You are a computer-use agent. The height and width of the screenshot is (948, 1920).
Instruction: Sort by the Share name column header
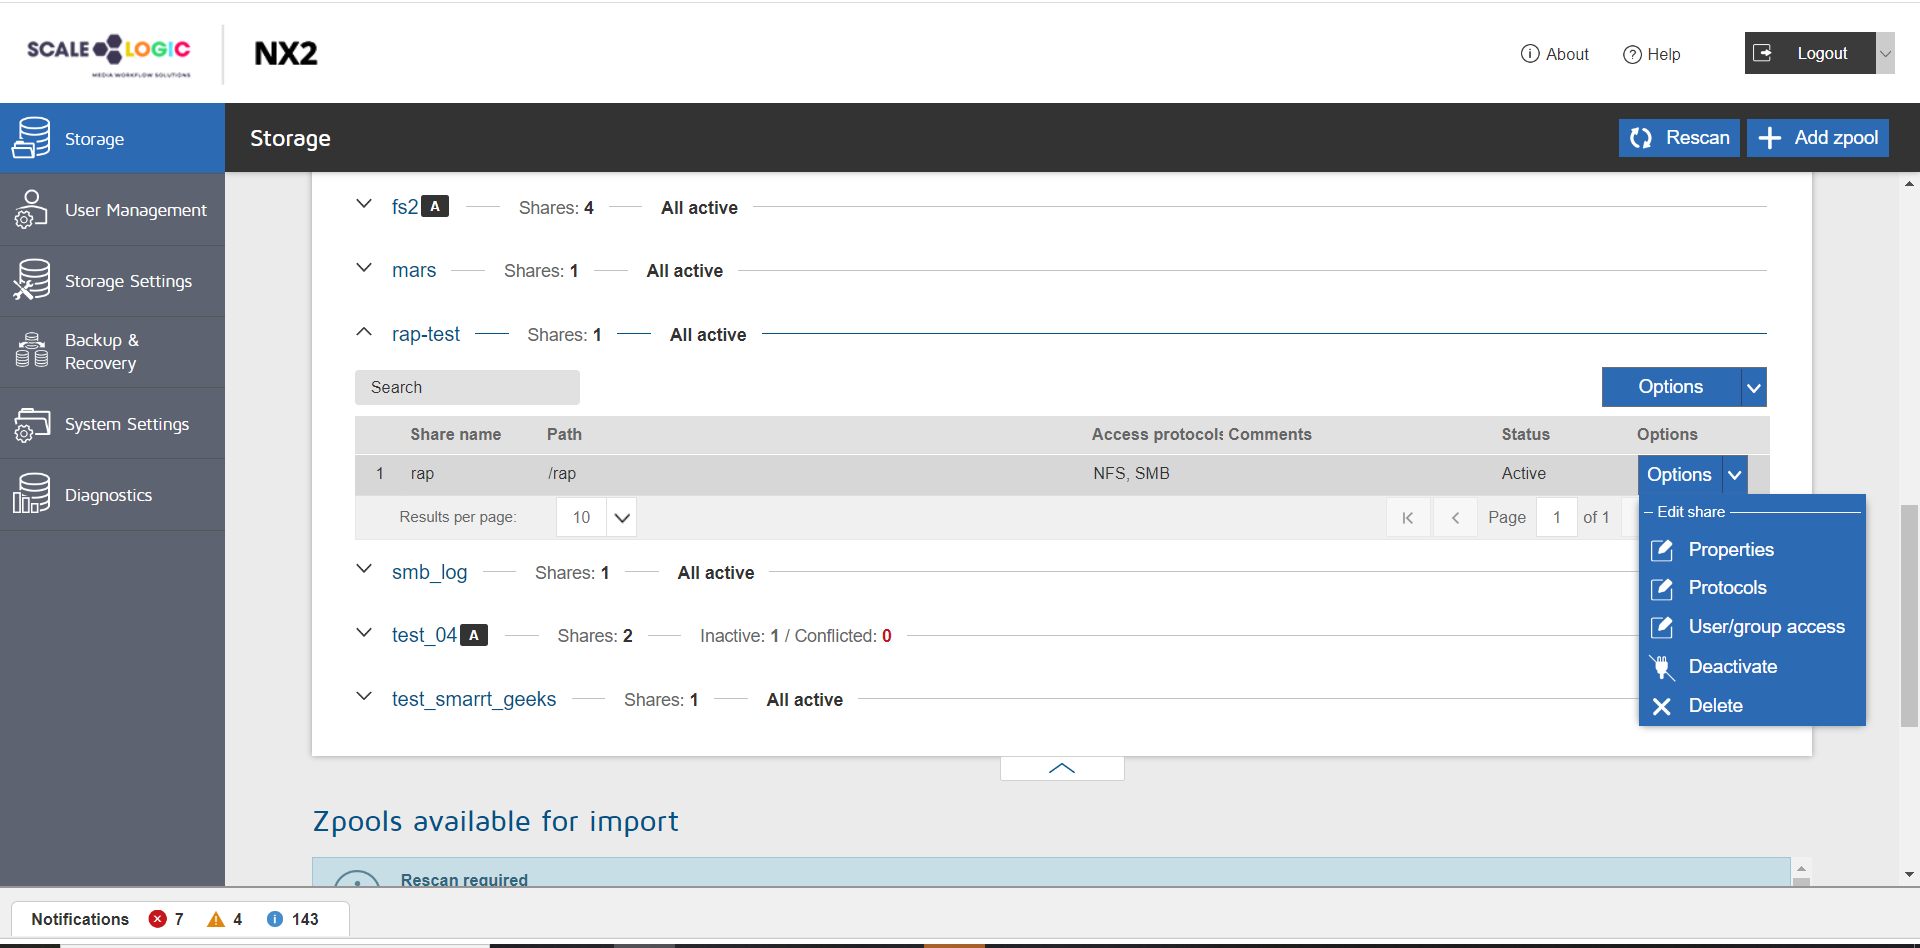coord(455,434)
